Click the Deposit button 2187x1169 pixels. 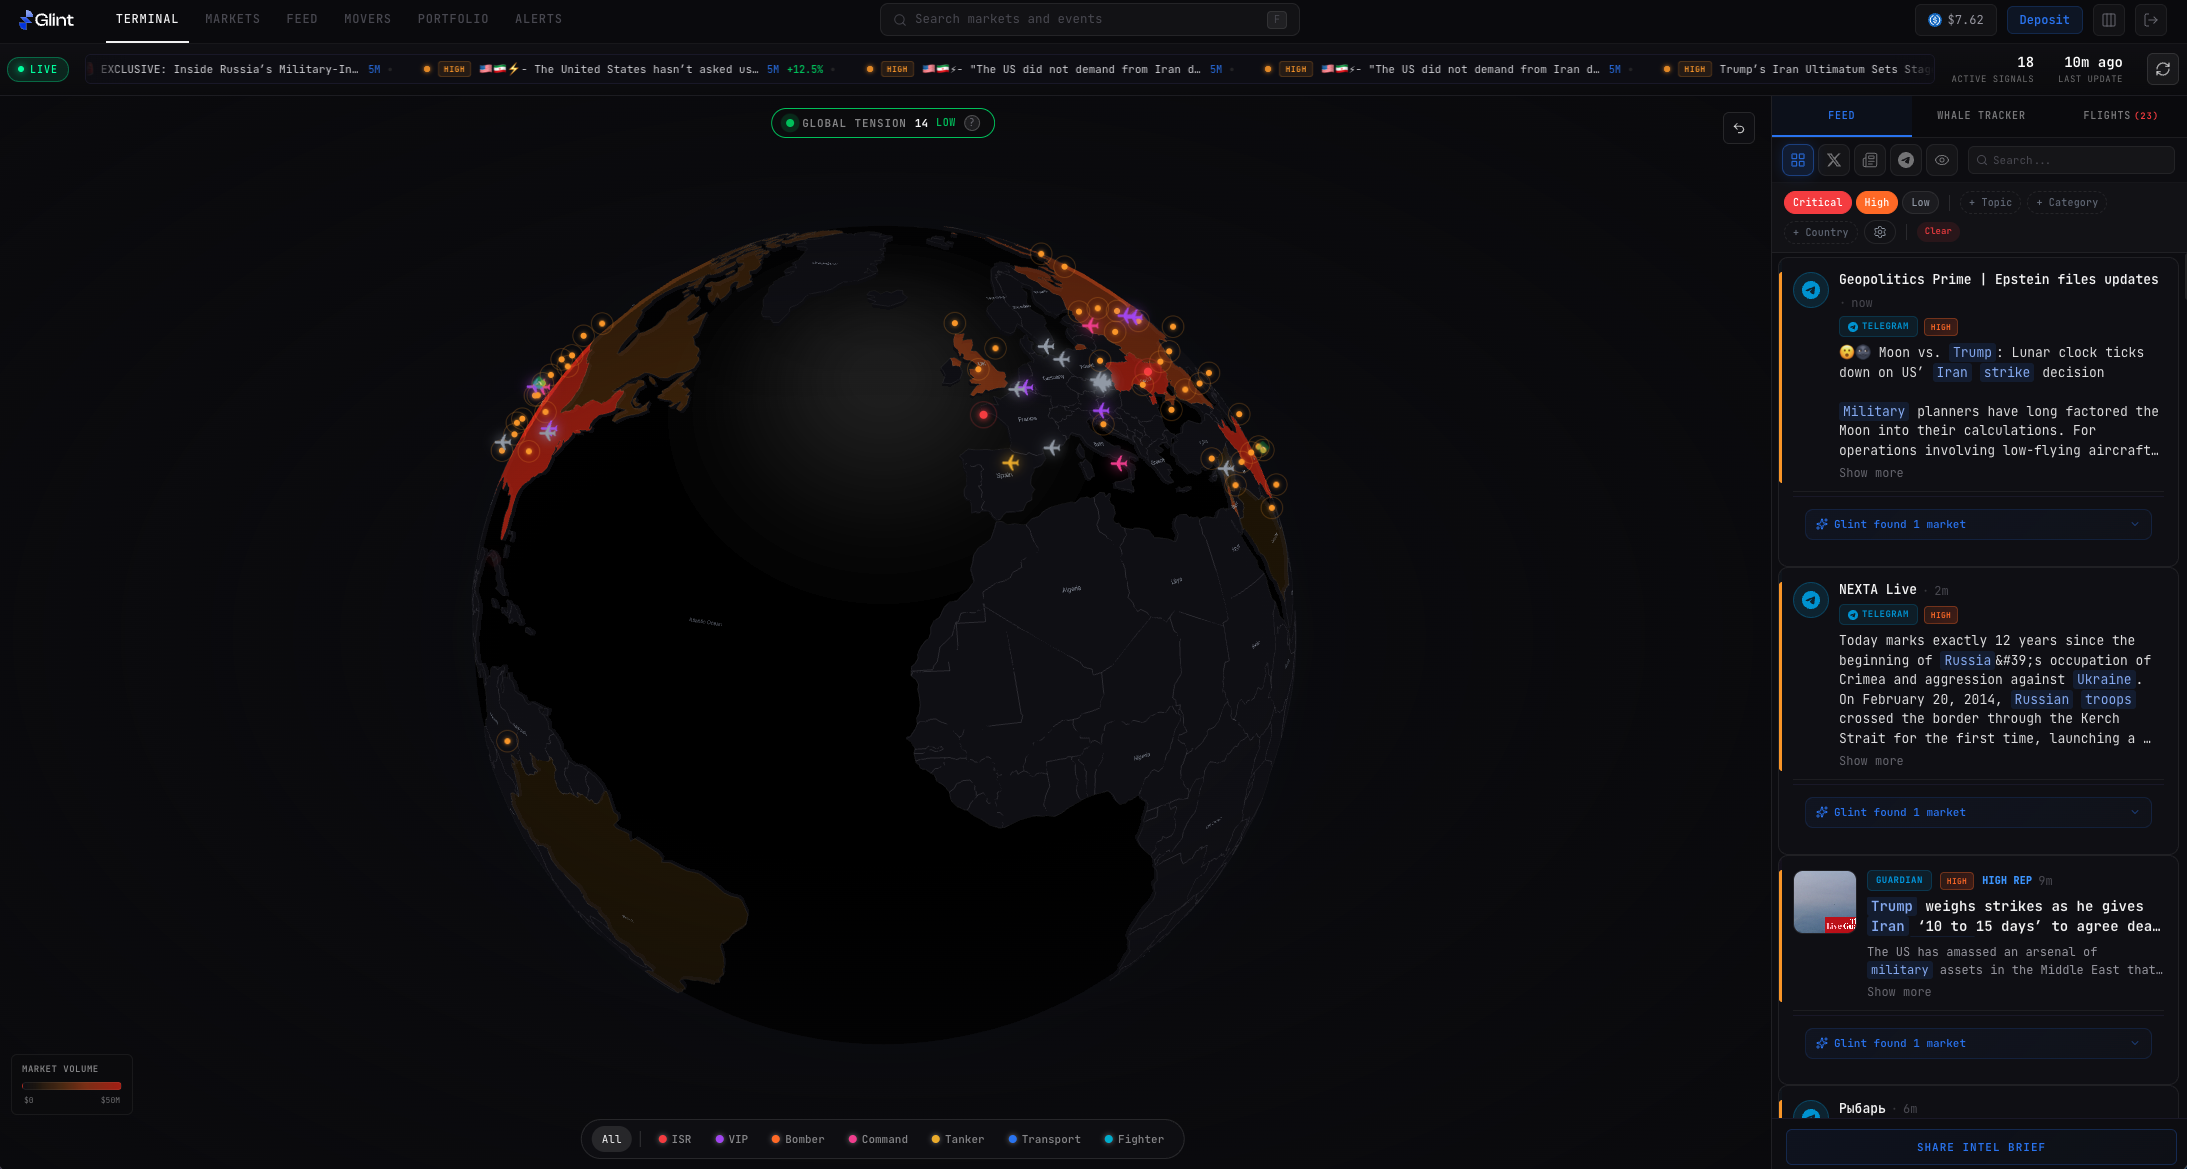pos(2043,20)
